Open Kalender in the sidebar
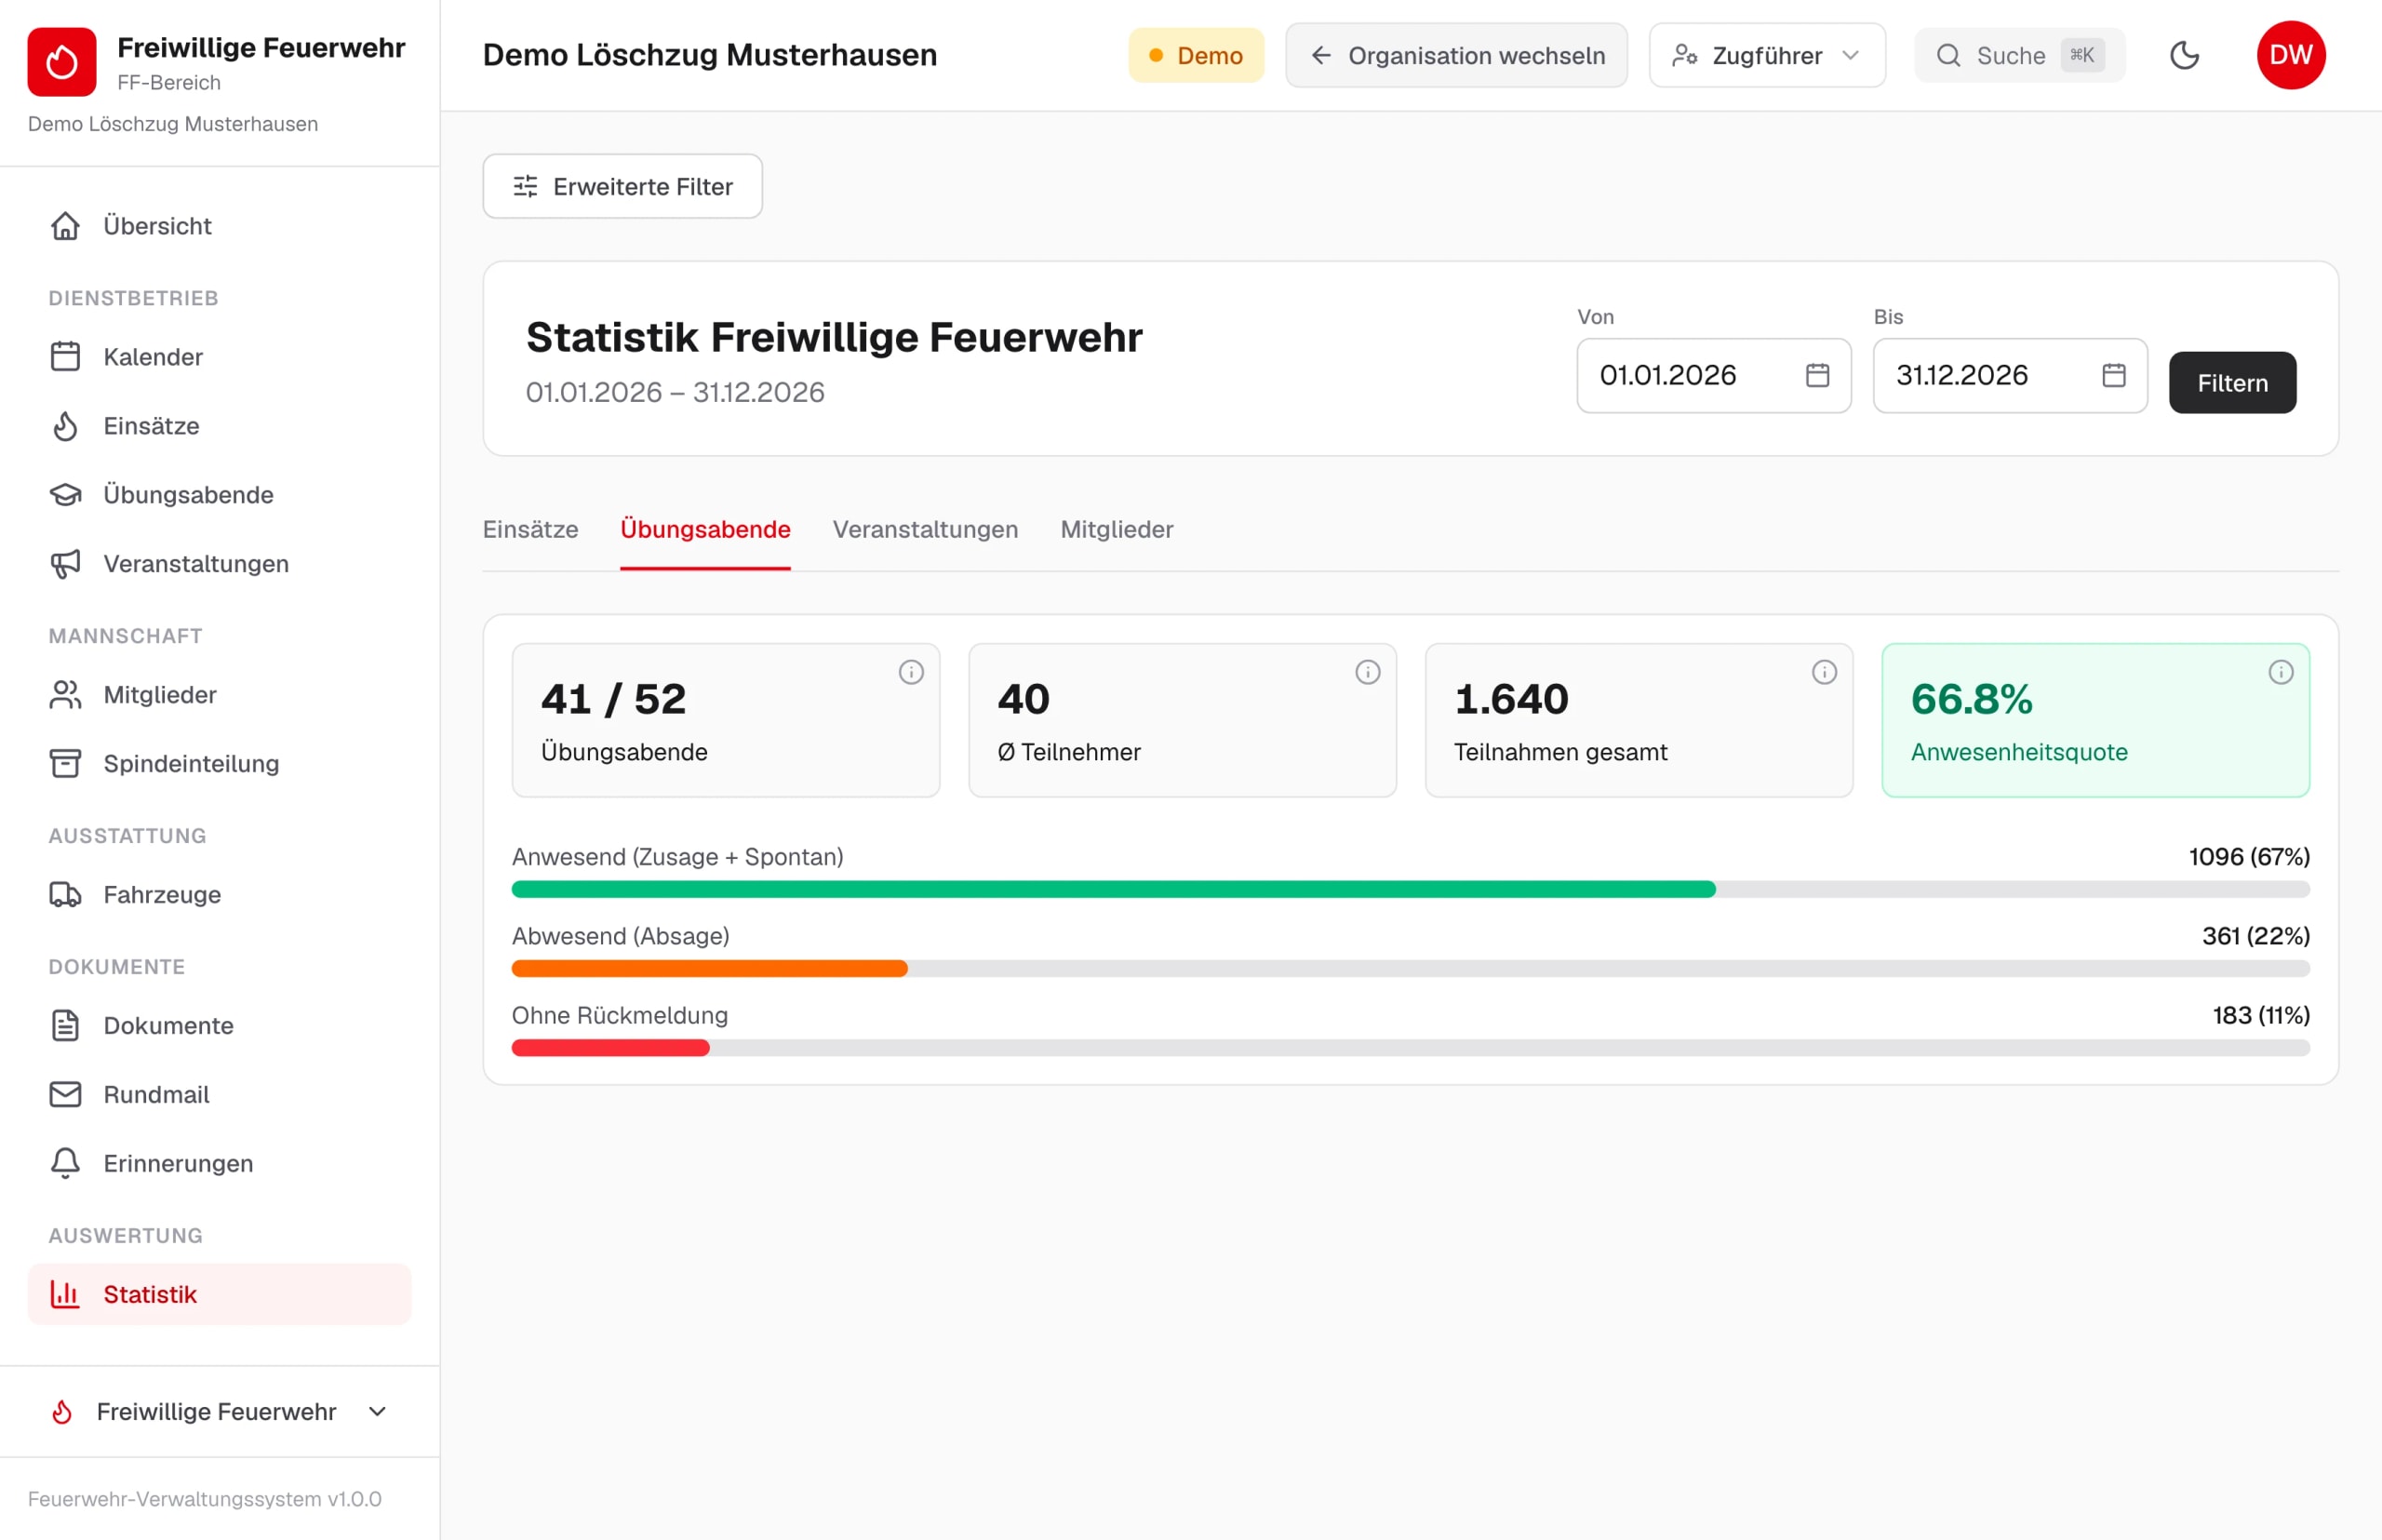This screenshot has height=1540, width=2382. pos(219,357)
